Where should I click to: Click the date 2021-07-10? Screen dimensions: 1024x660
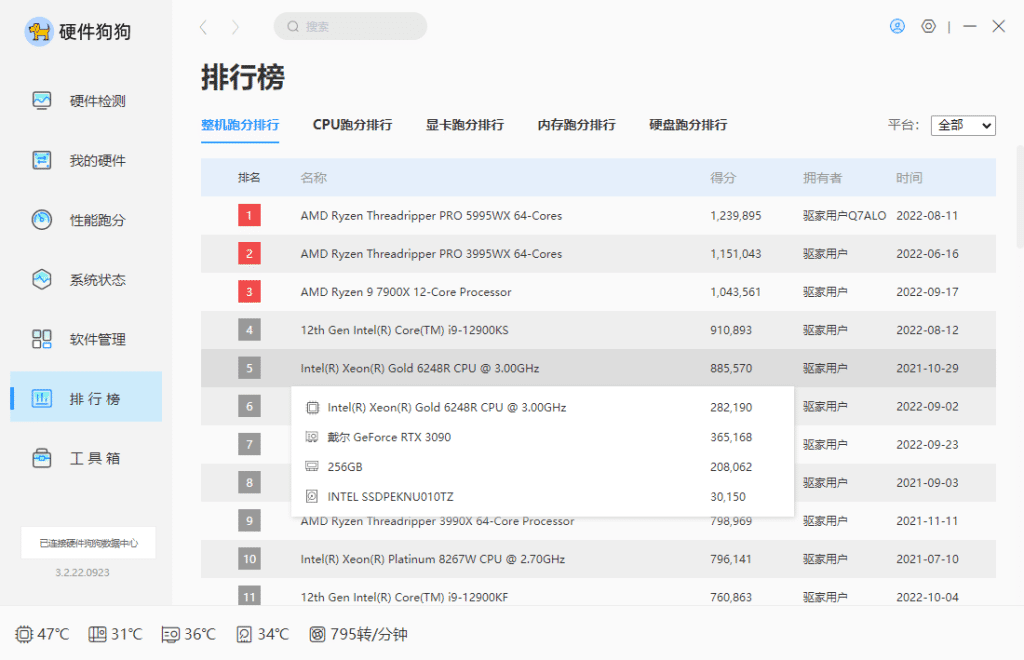click(x=927, y=559)
